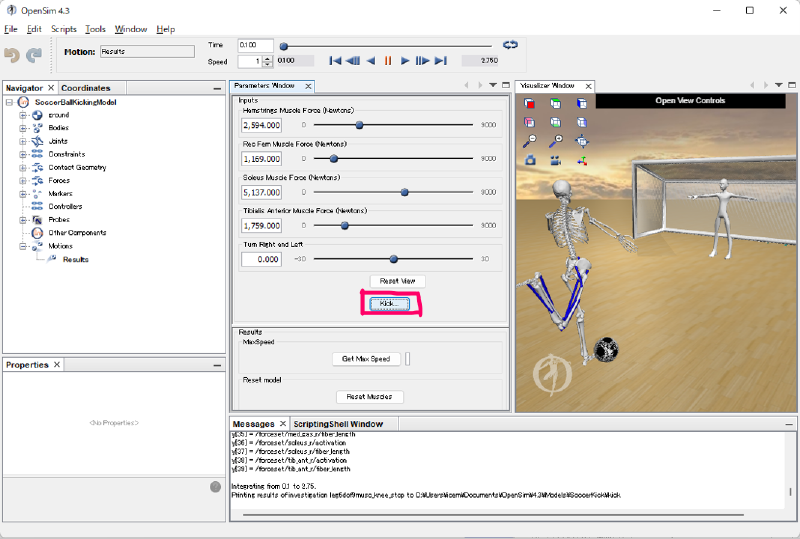Toggle the axes display icon in visualizer
This screenshot has width=800, height=539.
582,160
